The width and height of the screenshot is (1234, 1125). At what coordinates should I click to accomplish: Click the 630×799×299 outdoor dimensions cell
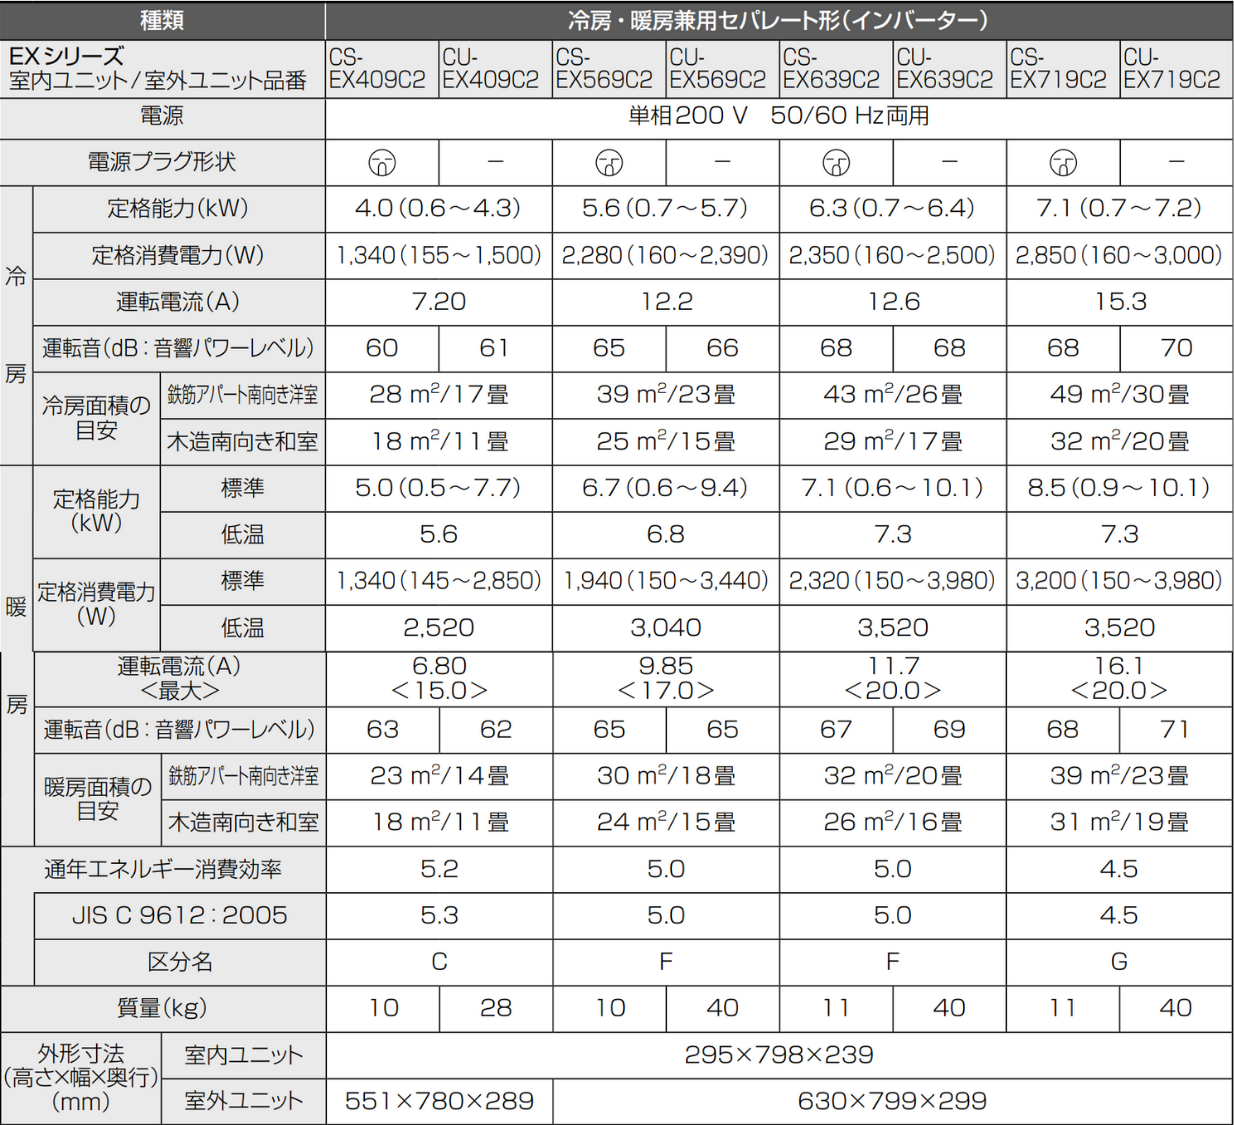pos(892,1101)
